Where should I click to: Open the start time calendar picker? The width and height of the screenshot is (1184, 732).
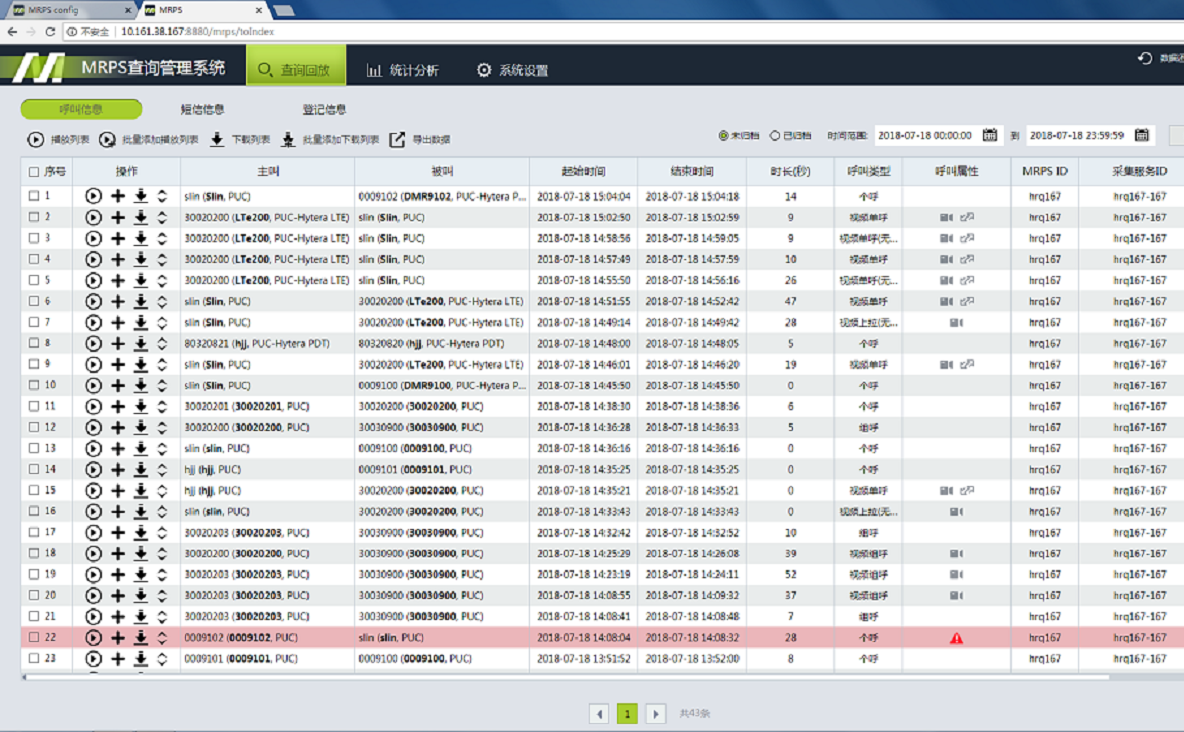990,136
